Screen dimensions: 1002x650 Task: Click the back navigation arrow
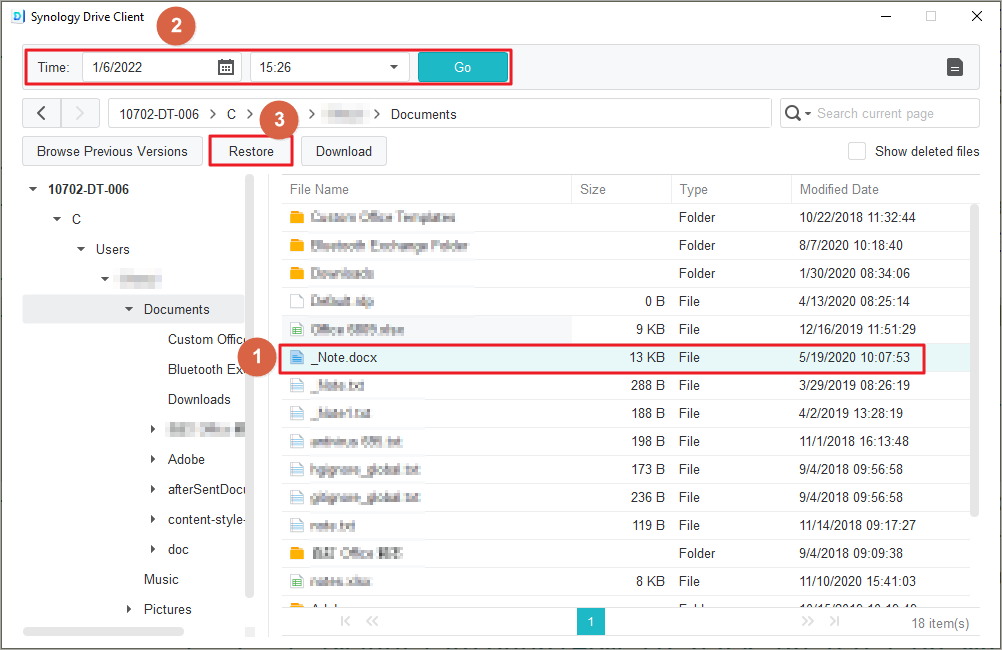(x=41, y=114)
